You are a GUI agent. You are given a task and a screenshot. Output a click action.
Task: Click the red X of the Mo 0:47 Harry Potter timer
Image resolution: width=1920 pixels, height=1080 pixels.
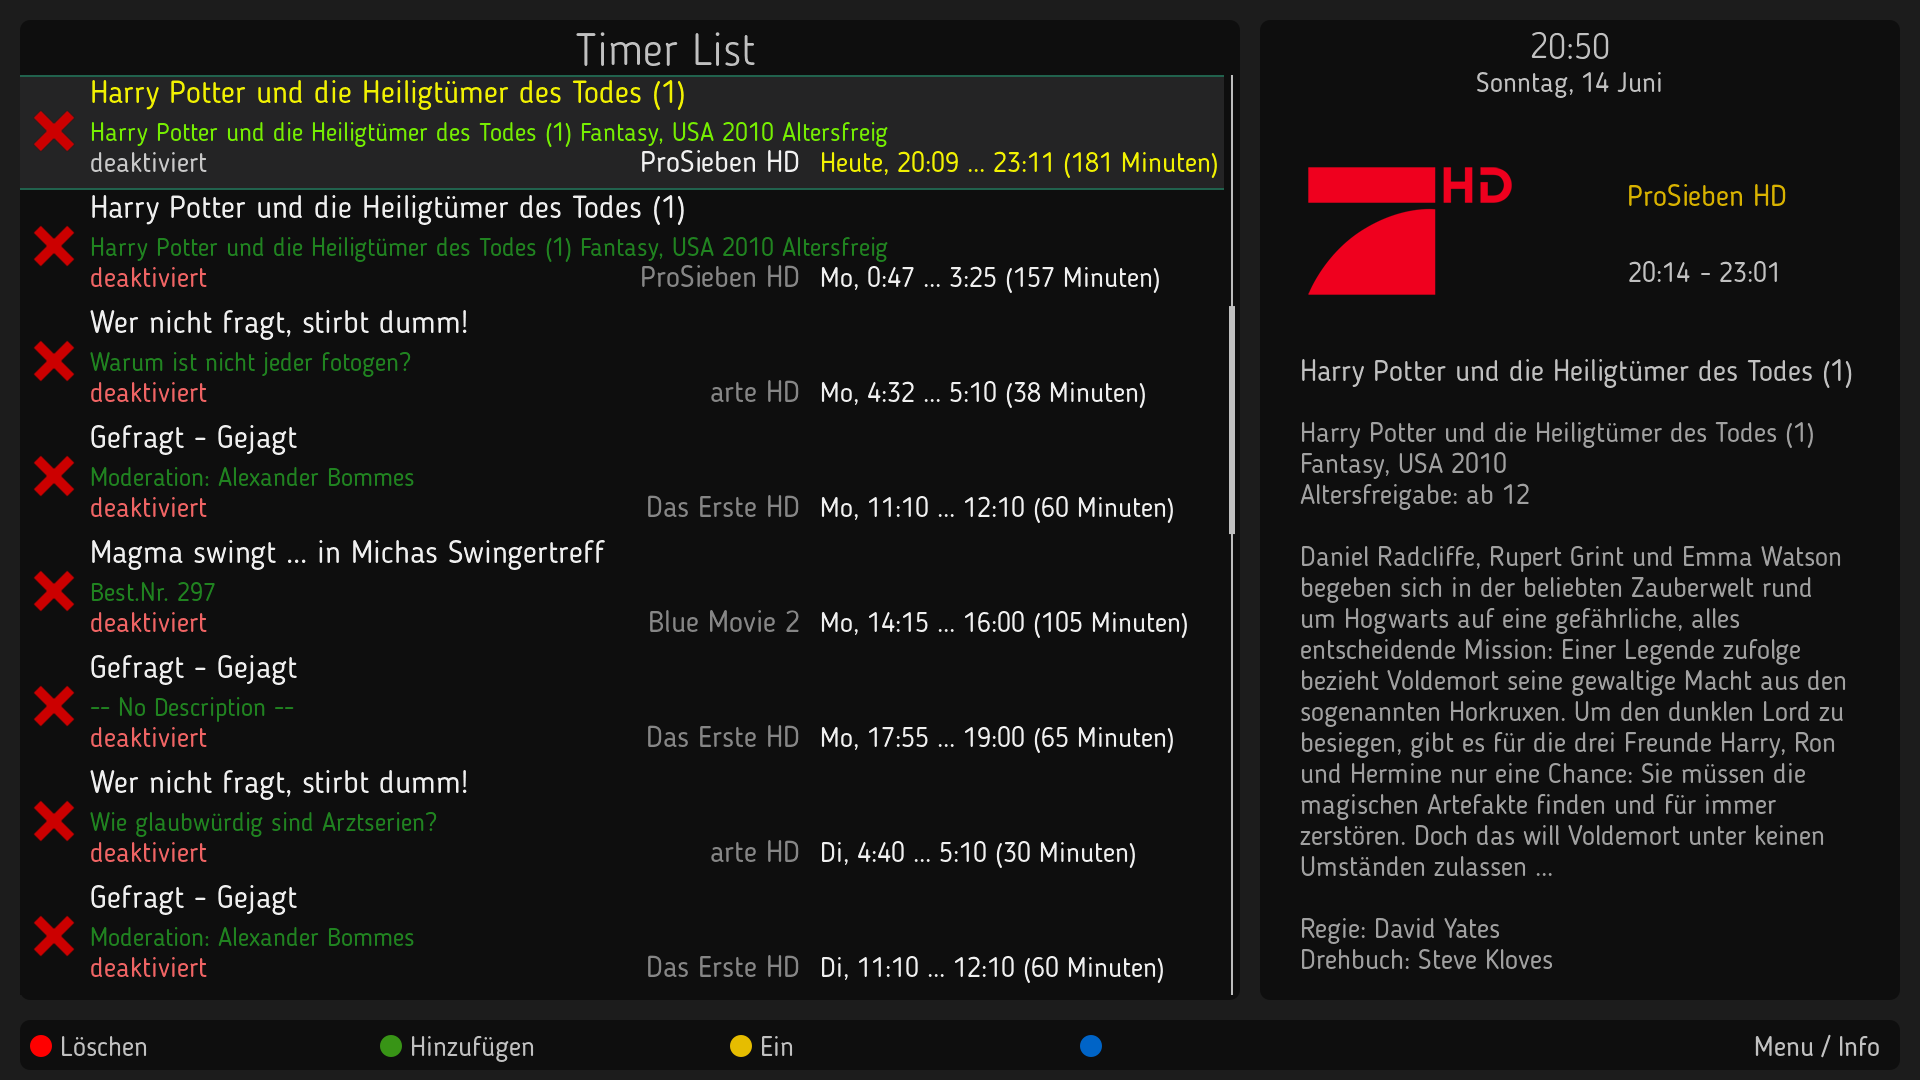[x=54, y=247]
